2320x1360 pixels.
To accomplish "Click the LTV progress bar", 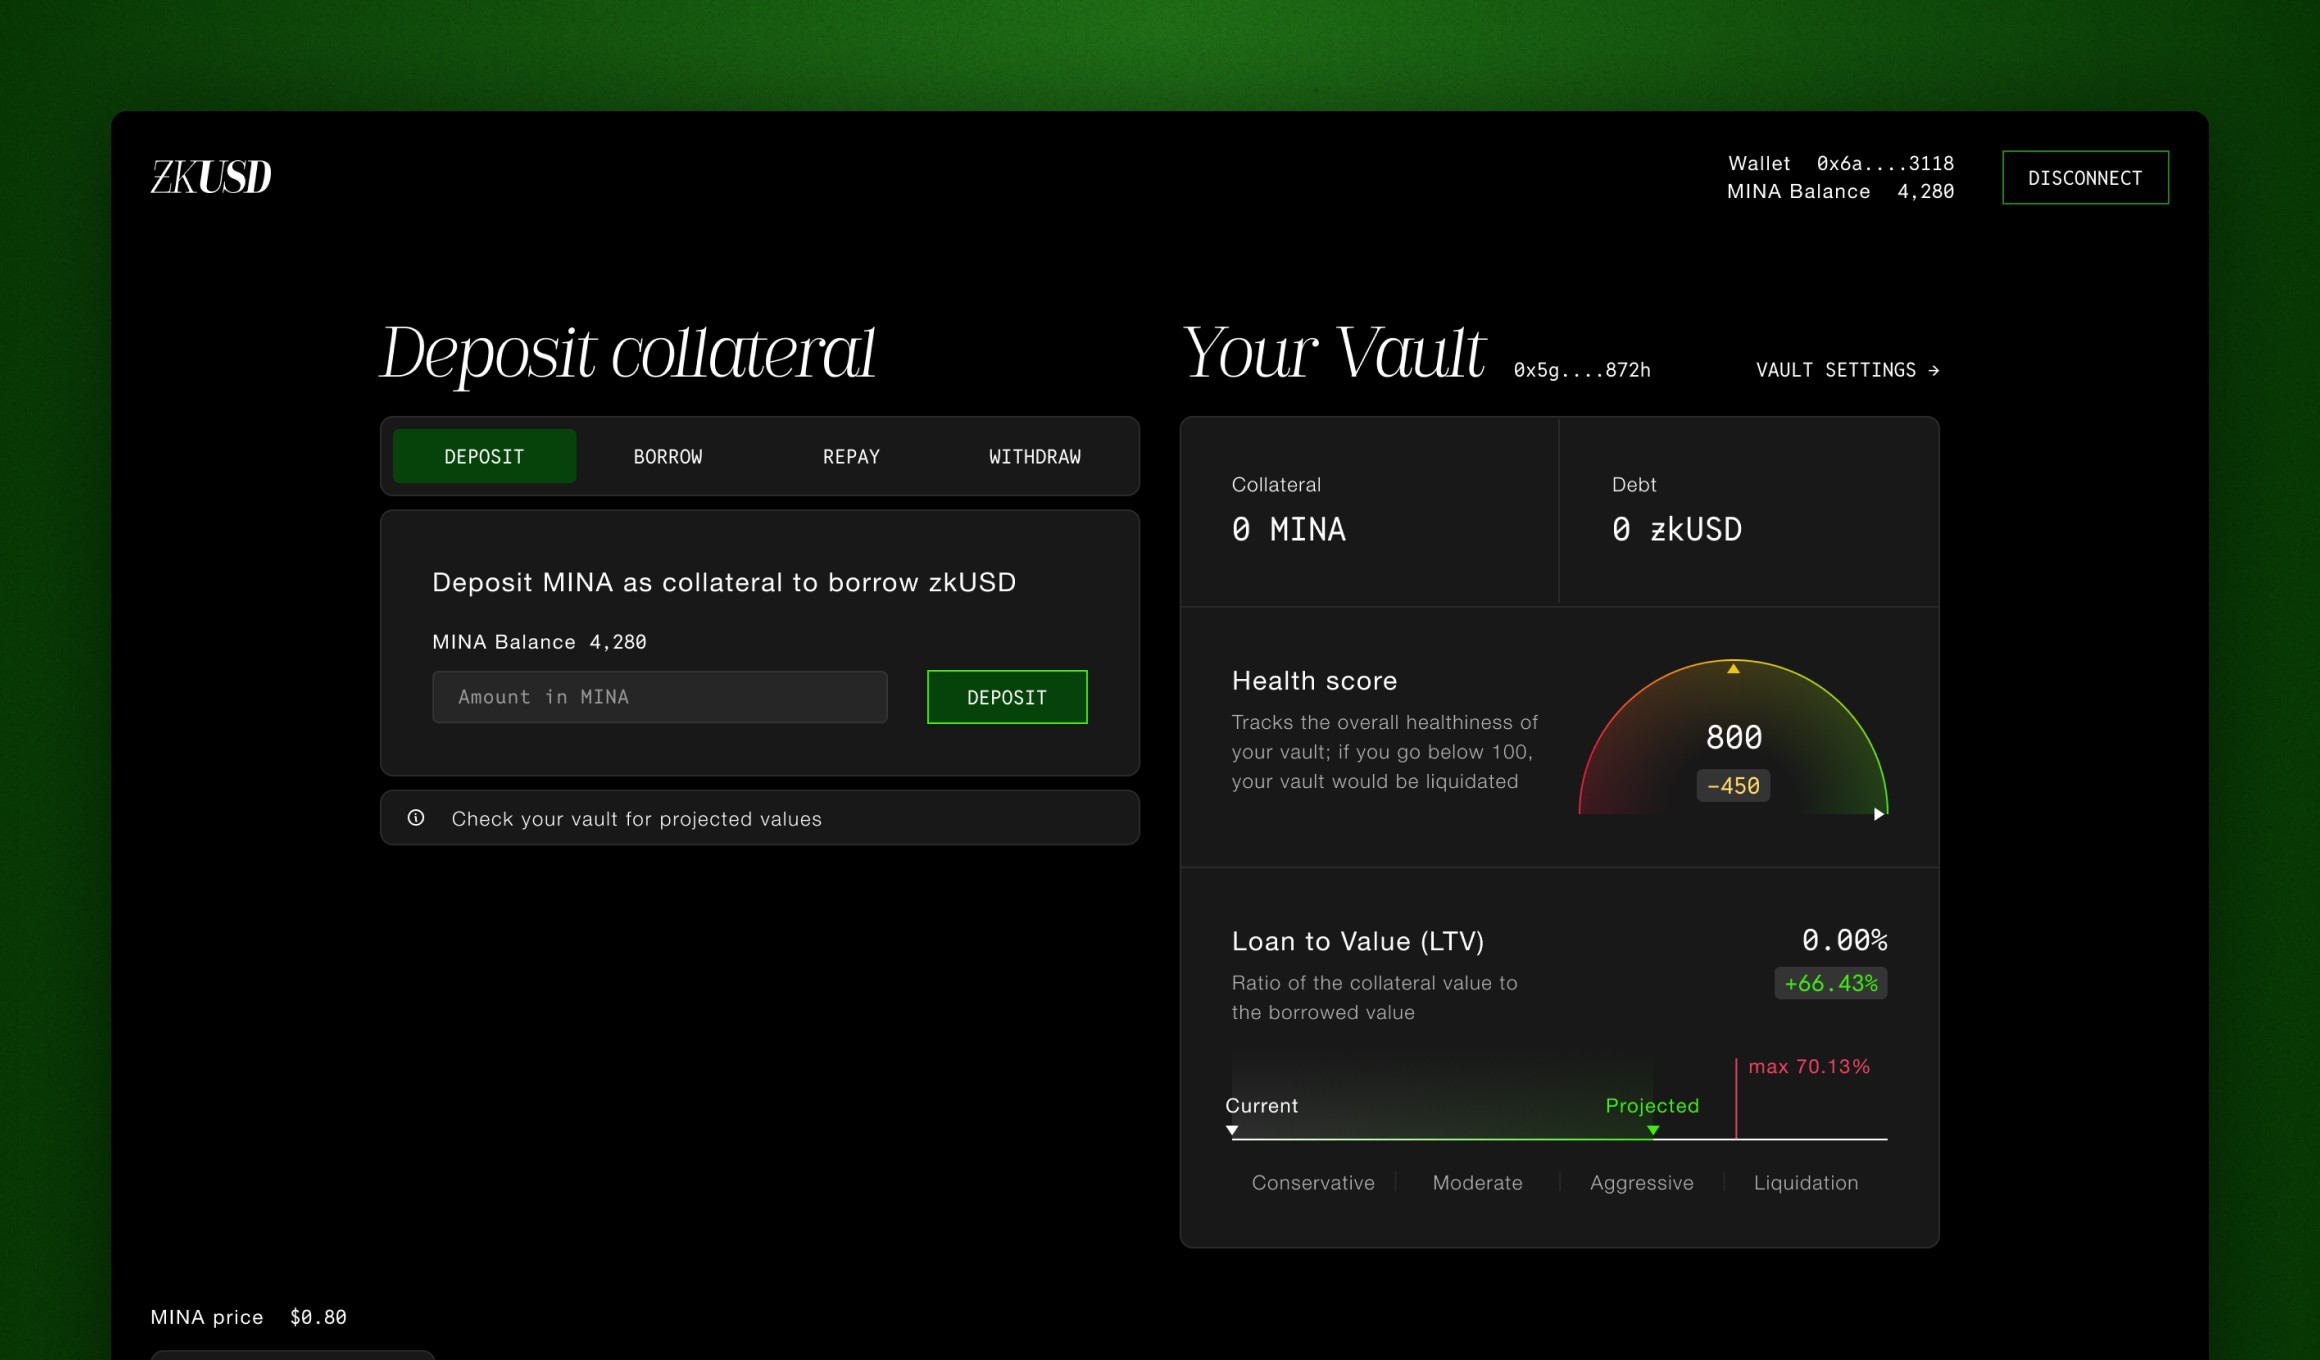I will coord(1560,1139).
